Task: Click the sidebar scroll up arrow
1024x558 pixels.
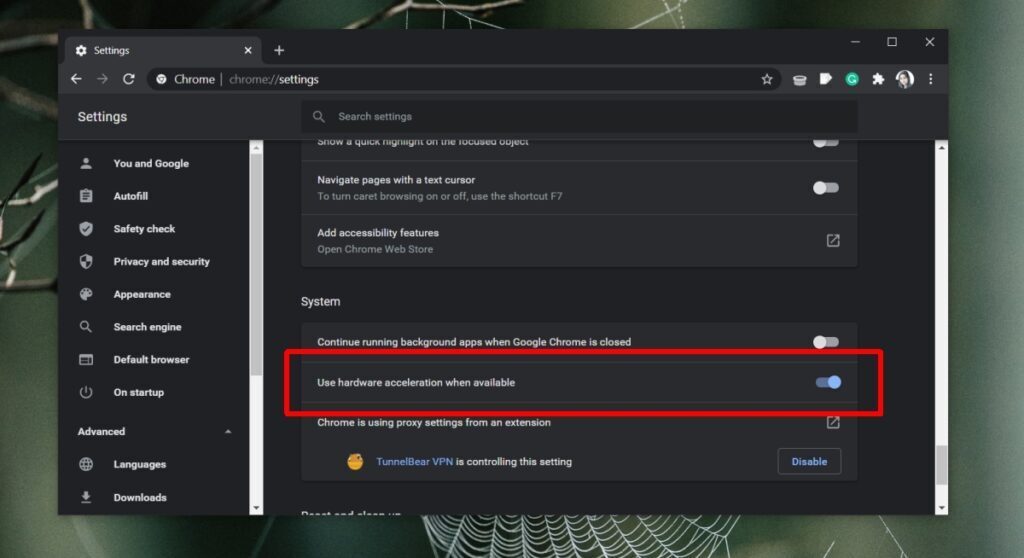Action: 256,148
